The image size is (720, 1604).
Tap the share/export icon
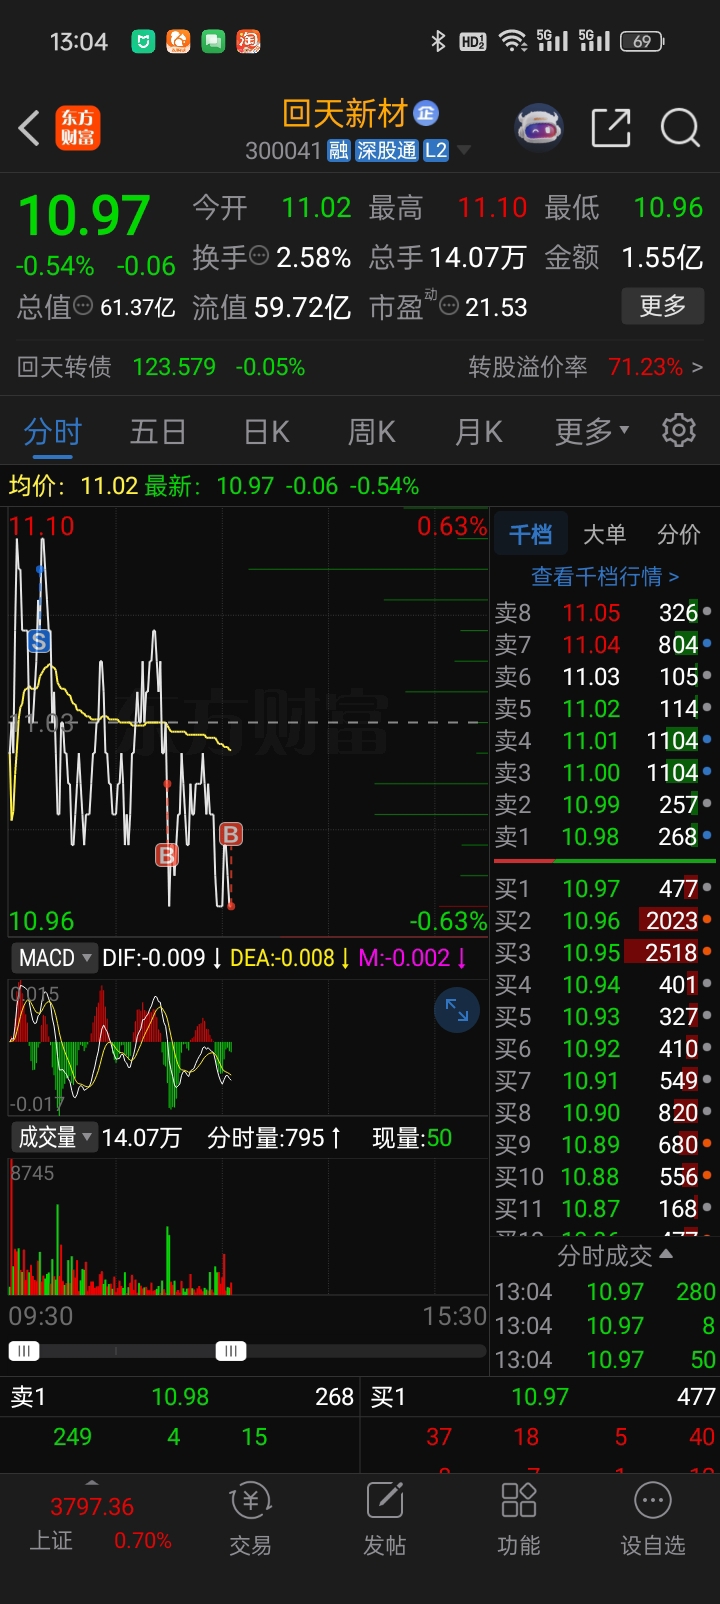(x=610, y=128)
